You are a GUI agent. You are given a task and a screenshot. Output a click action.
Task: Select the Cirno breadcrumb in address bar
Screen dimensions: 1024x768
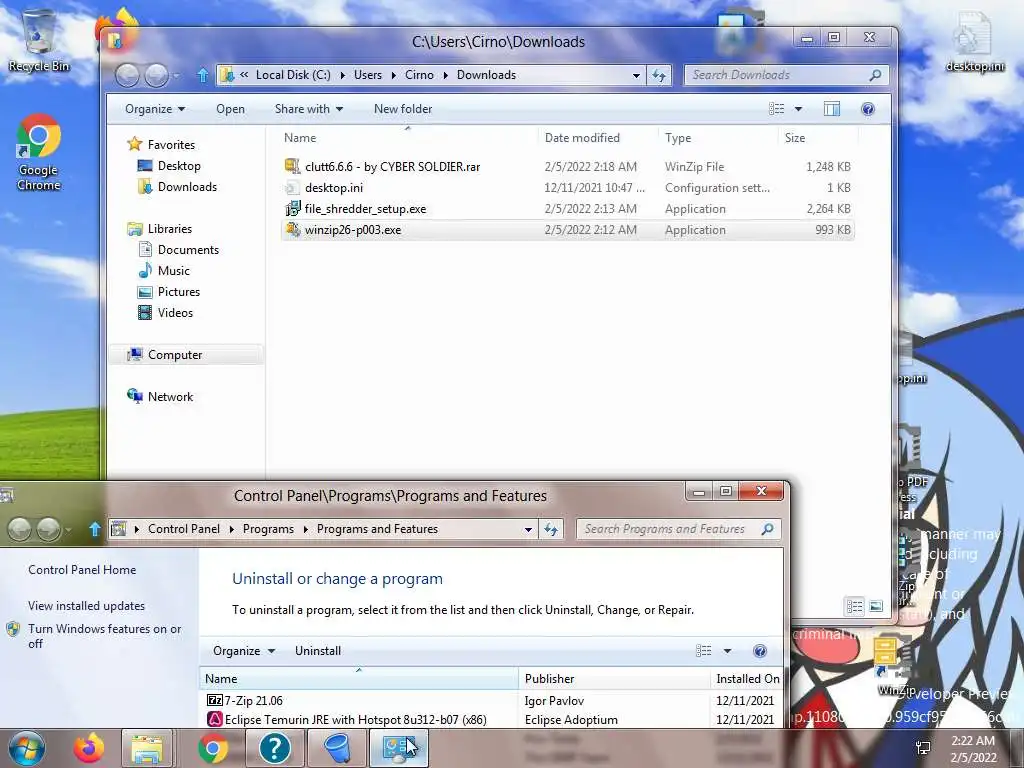pyautogui.click(x=419, y=75)
